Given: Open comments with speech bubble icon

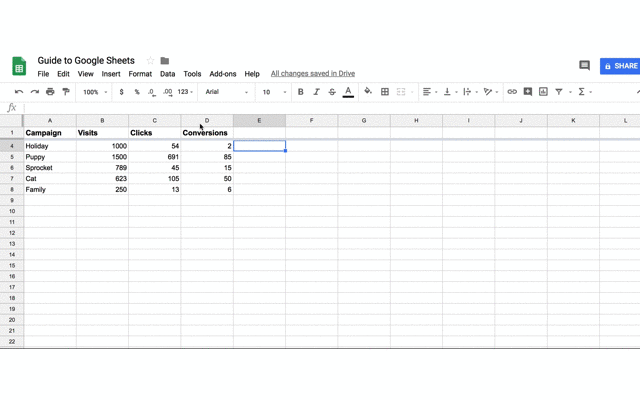Looking at the screenshot, I should pyautogui.click(x=584, y=65).
